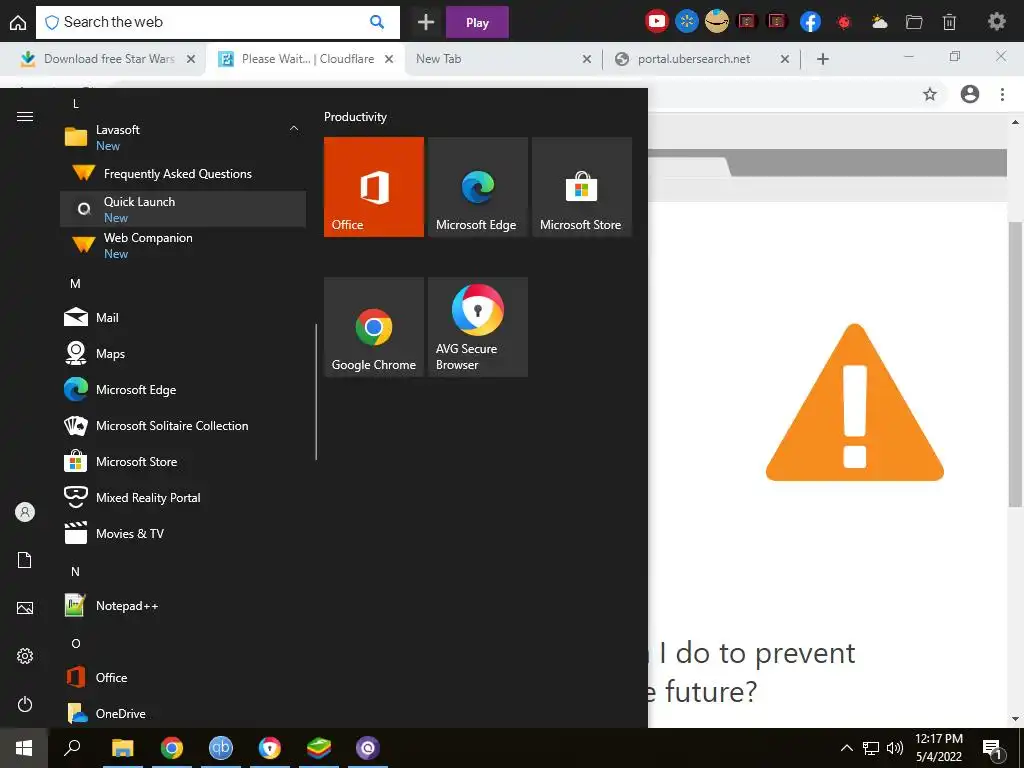1024x768 pixels.
Task: Open the browser profile avatar
Action: pyautogui.click(x=970, y=94)
